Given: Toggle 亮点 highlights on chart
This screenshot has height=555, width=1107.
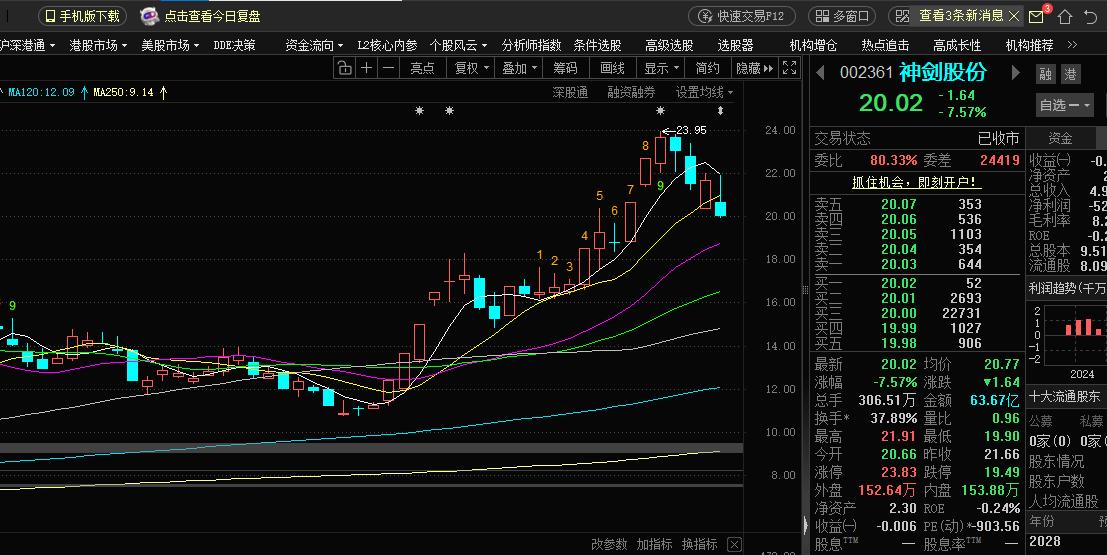Looking at the screenshot, I should tap(422, 68).
